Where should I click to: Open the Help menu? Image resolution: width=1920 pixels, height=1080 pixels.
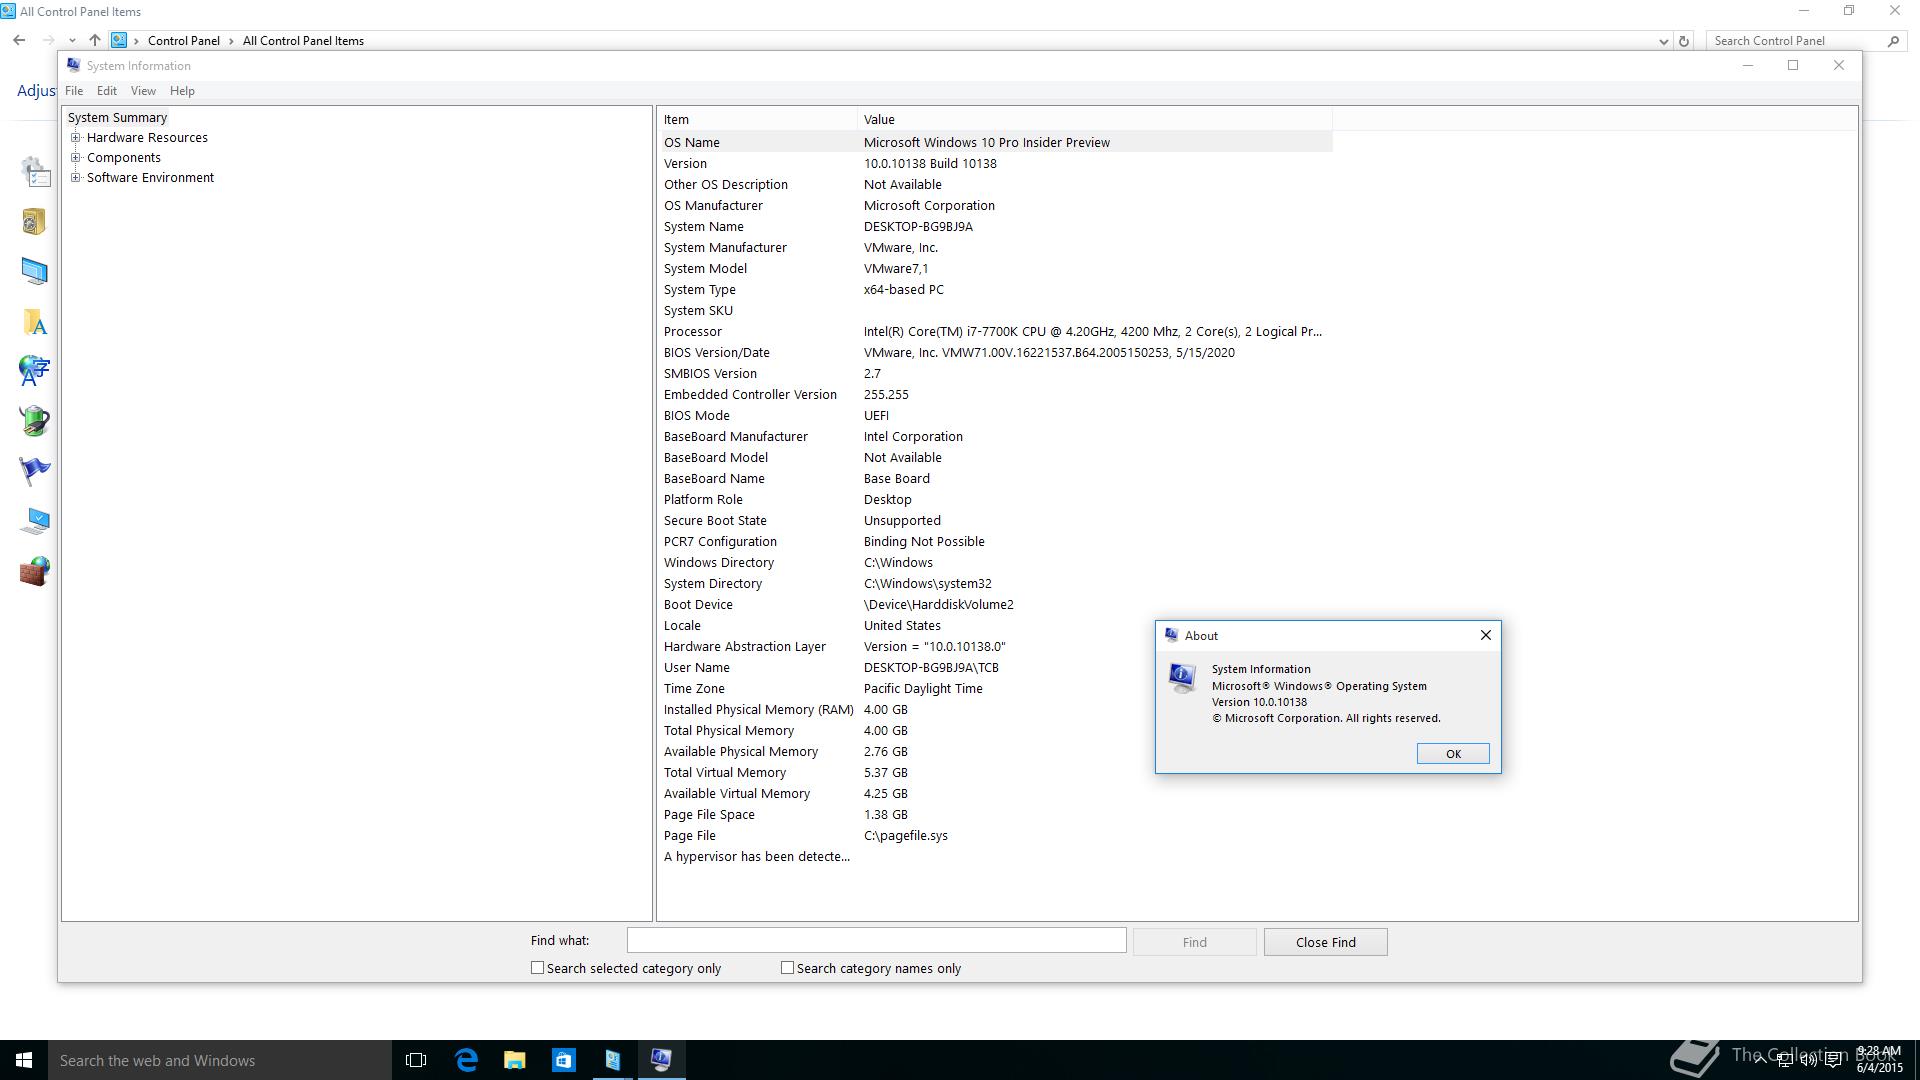point(182,91)
